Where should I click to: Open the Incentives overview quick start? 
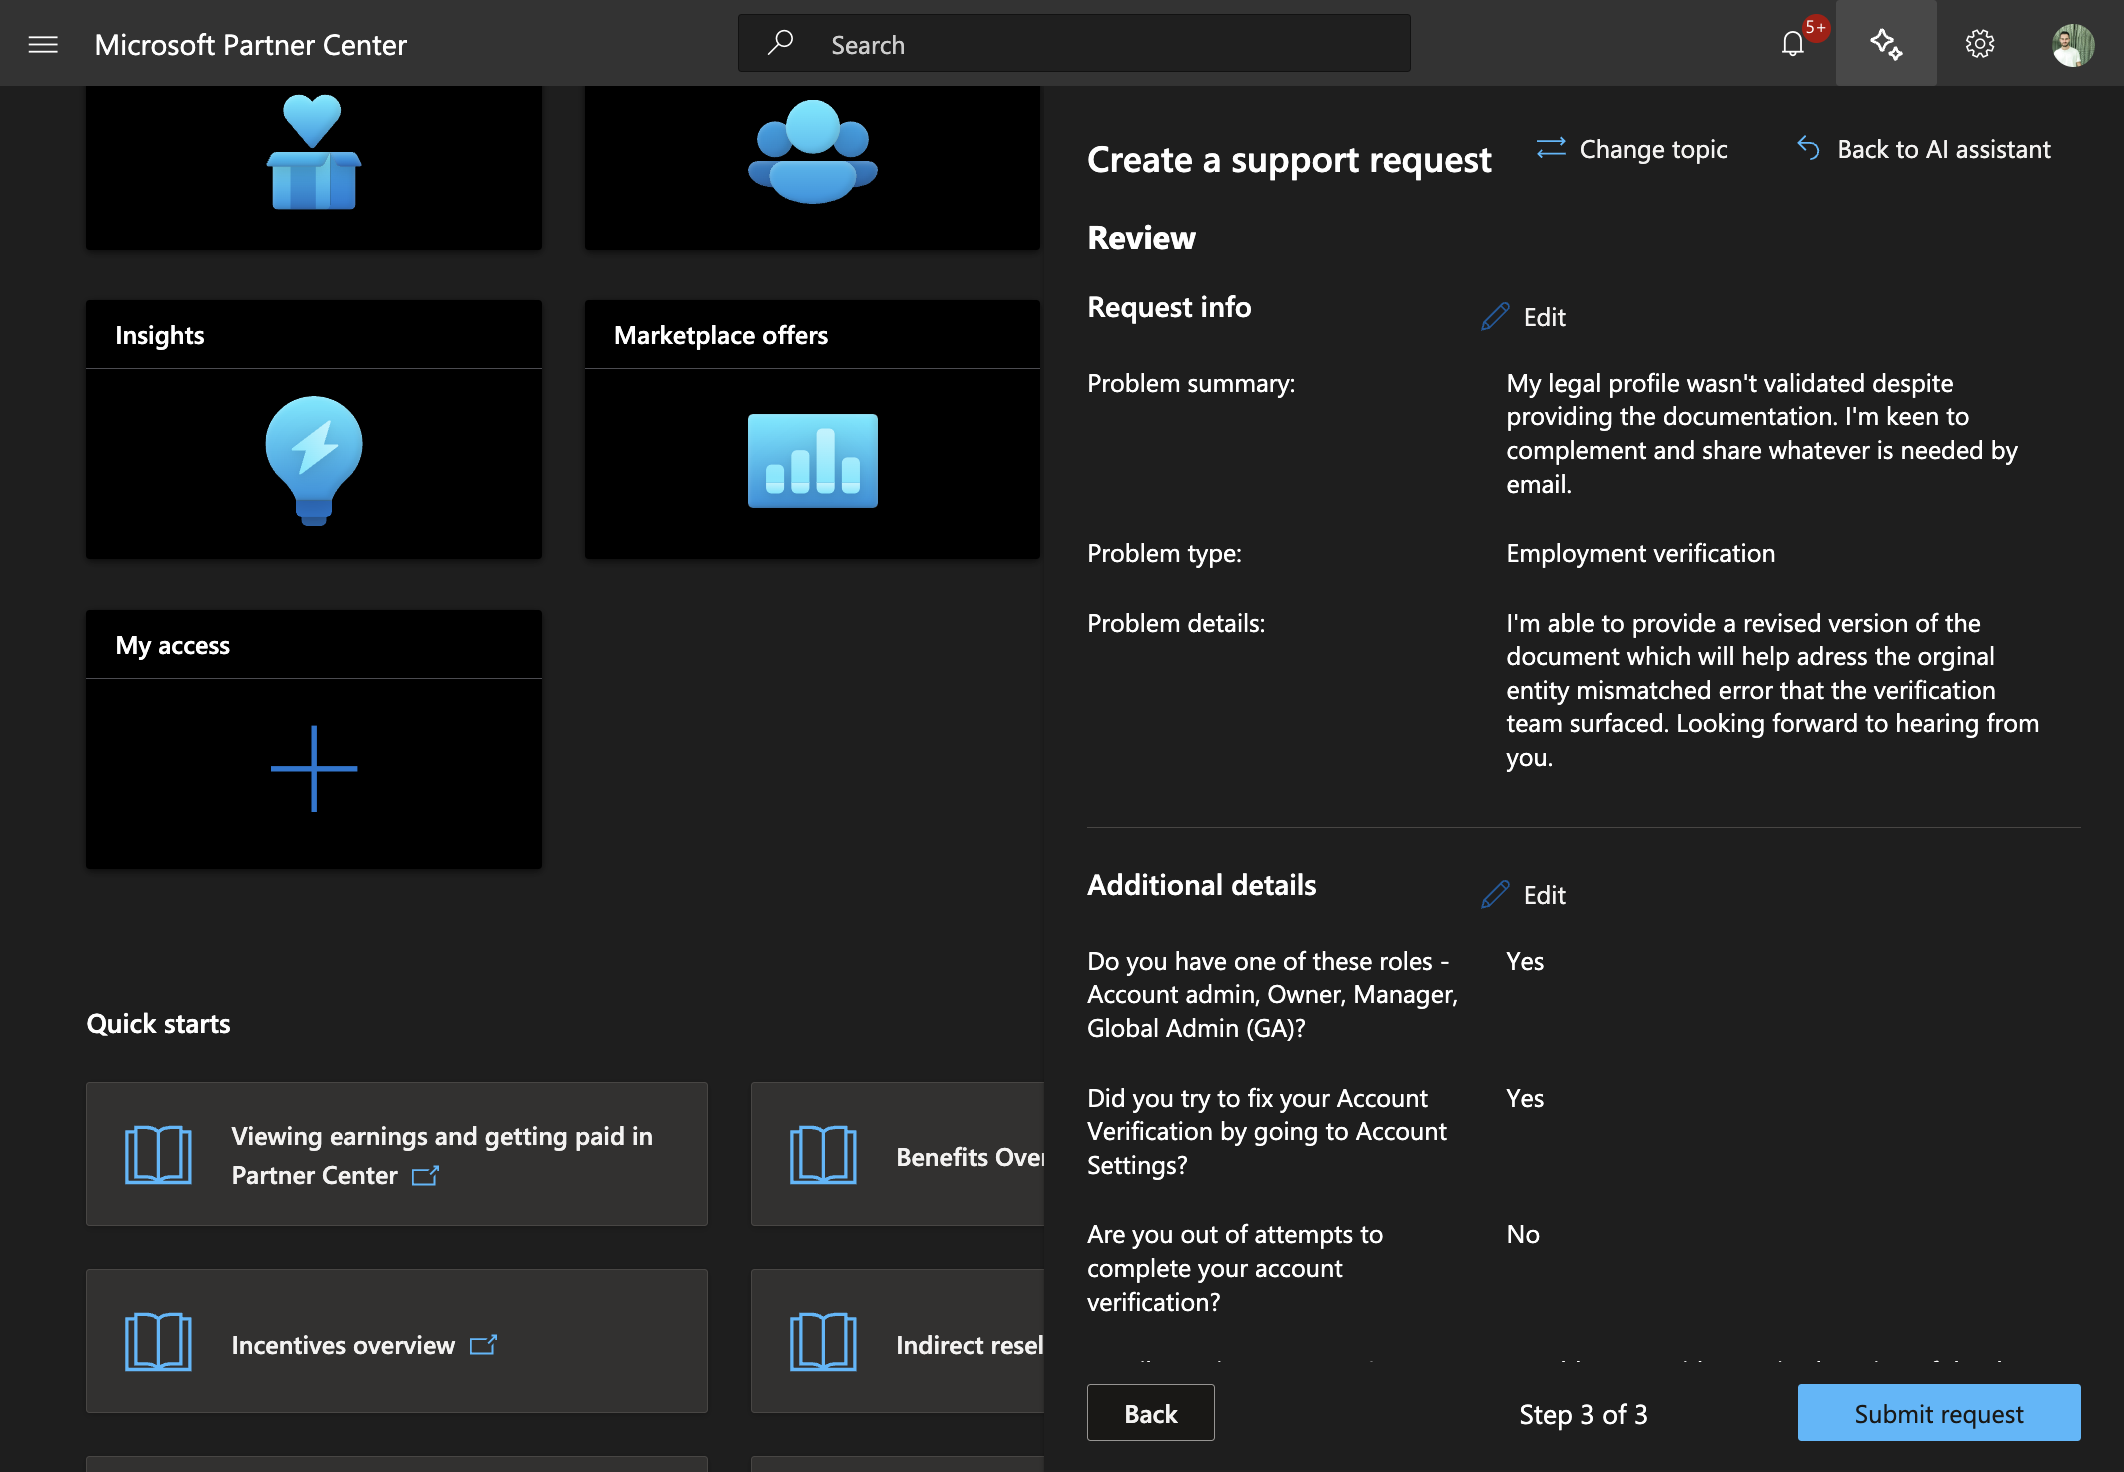tap(397, 1341)
